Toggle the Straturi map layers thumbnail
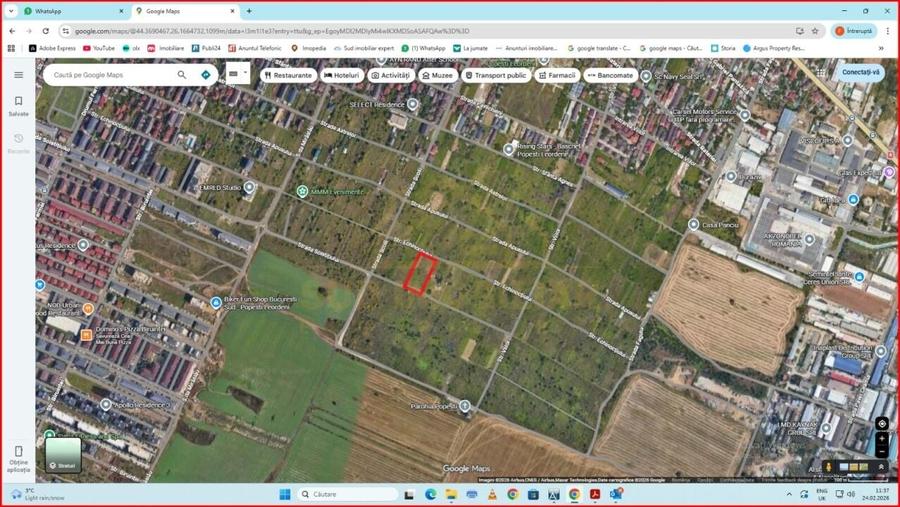The height and width of the screenshot is (507, 900). [x=62, y=455]
